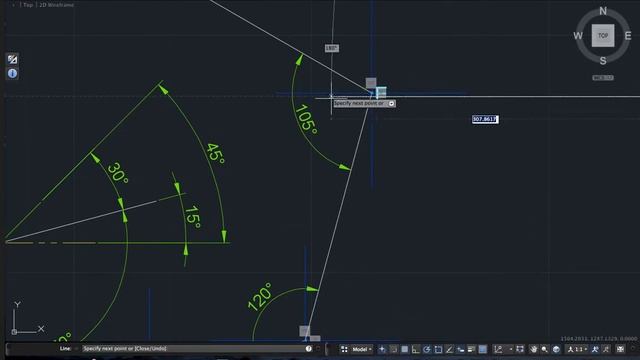Toggle the highlighted Transparency square icon
This screenshot has height=360, width=640.
[482, 349]
